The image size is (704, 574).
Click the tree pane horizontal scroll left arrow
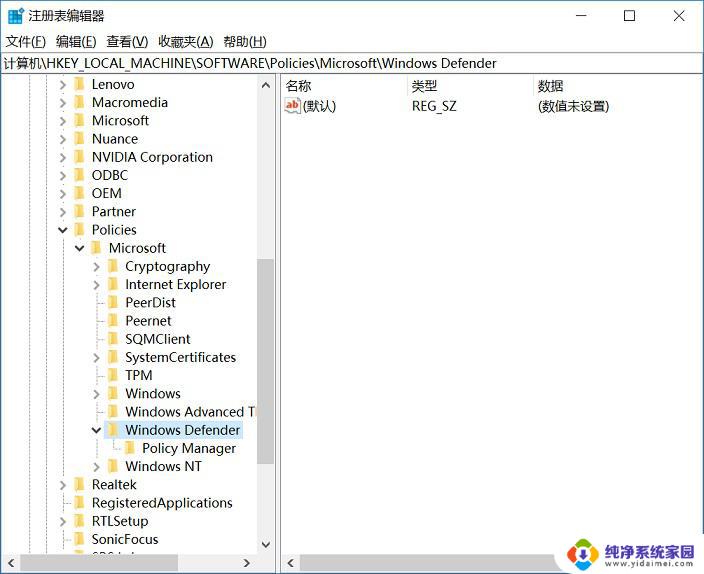11,563
